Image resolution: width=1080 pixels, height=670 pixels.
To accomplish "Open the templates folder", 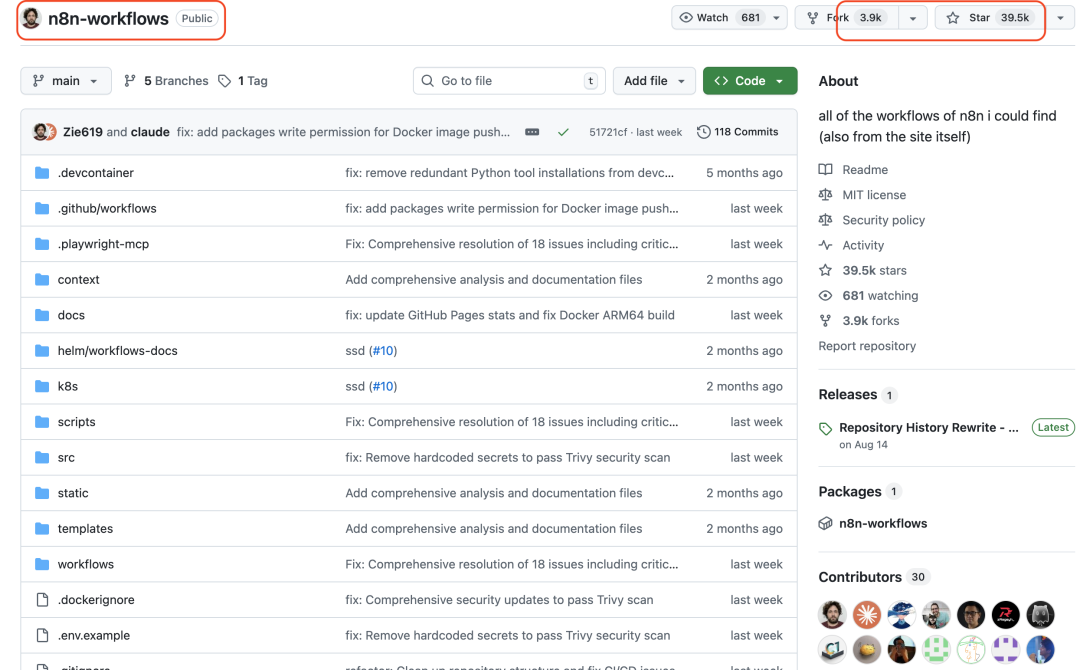I will click(85, 528).
